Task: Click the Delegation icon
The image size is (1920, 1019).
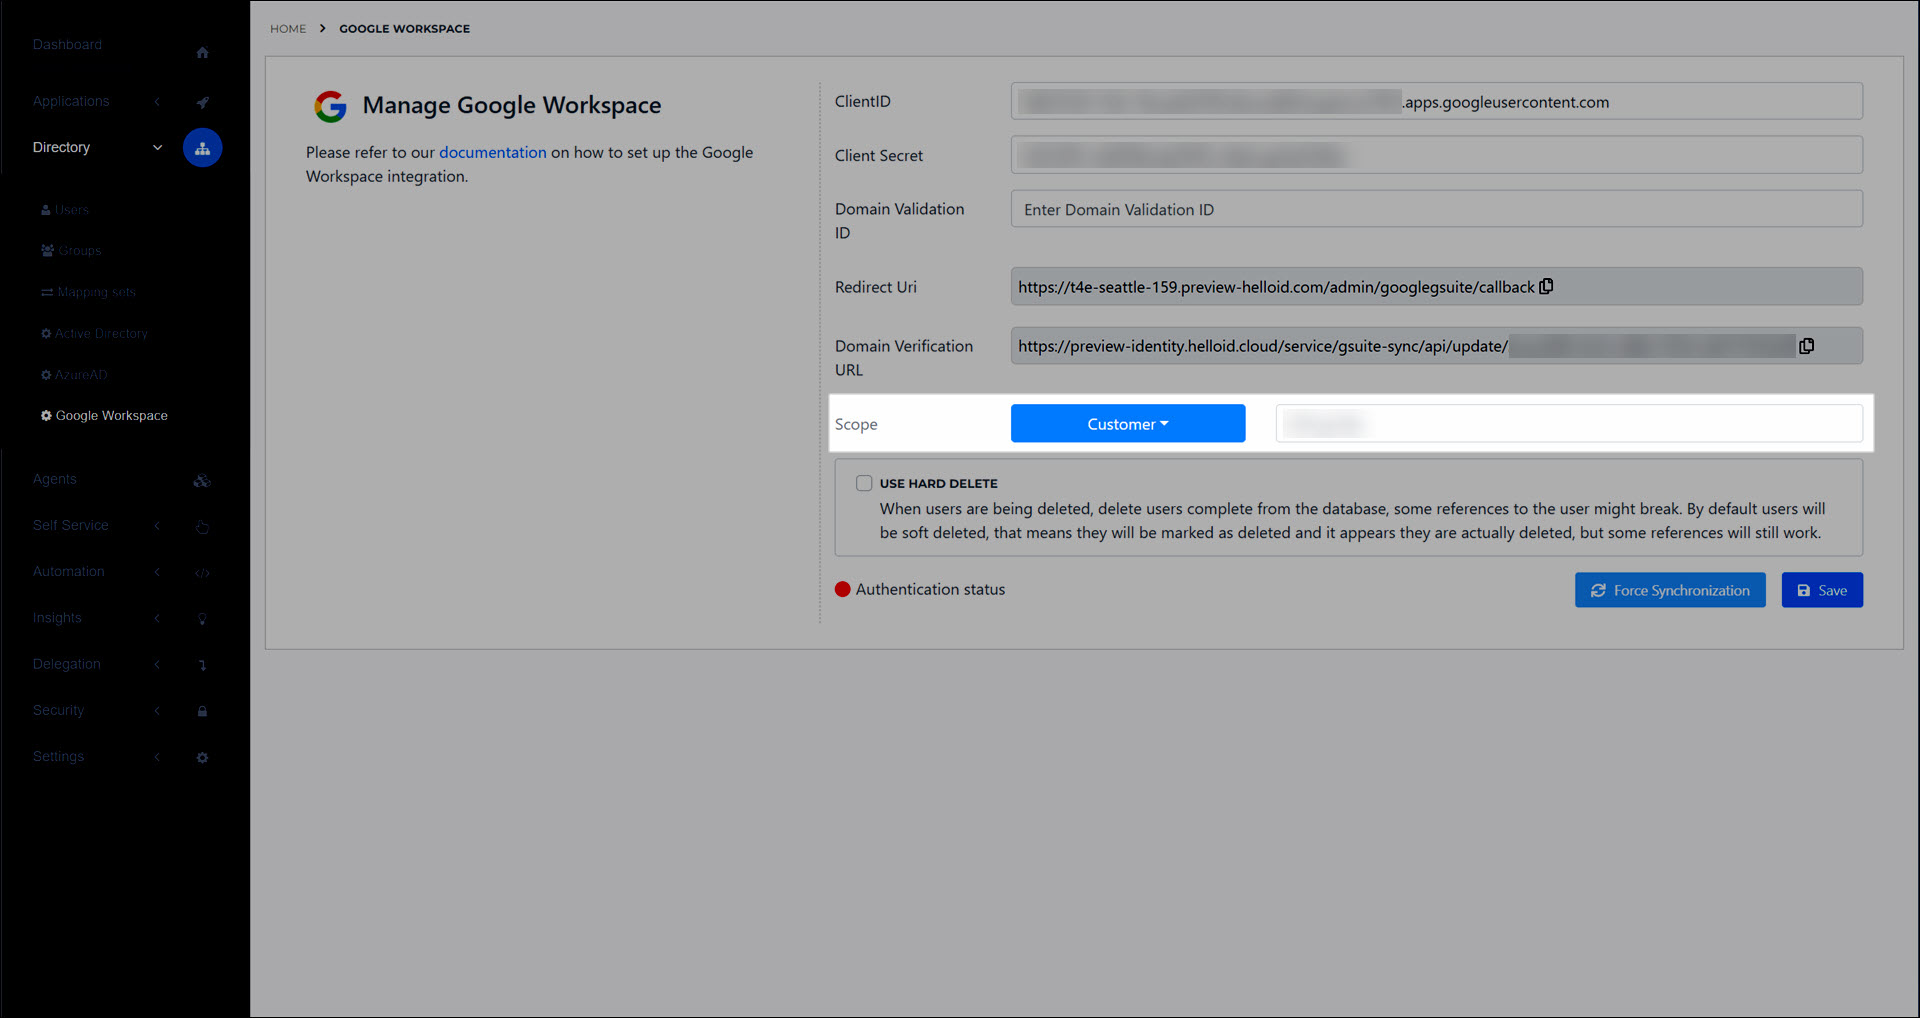Action: 202,665
